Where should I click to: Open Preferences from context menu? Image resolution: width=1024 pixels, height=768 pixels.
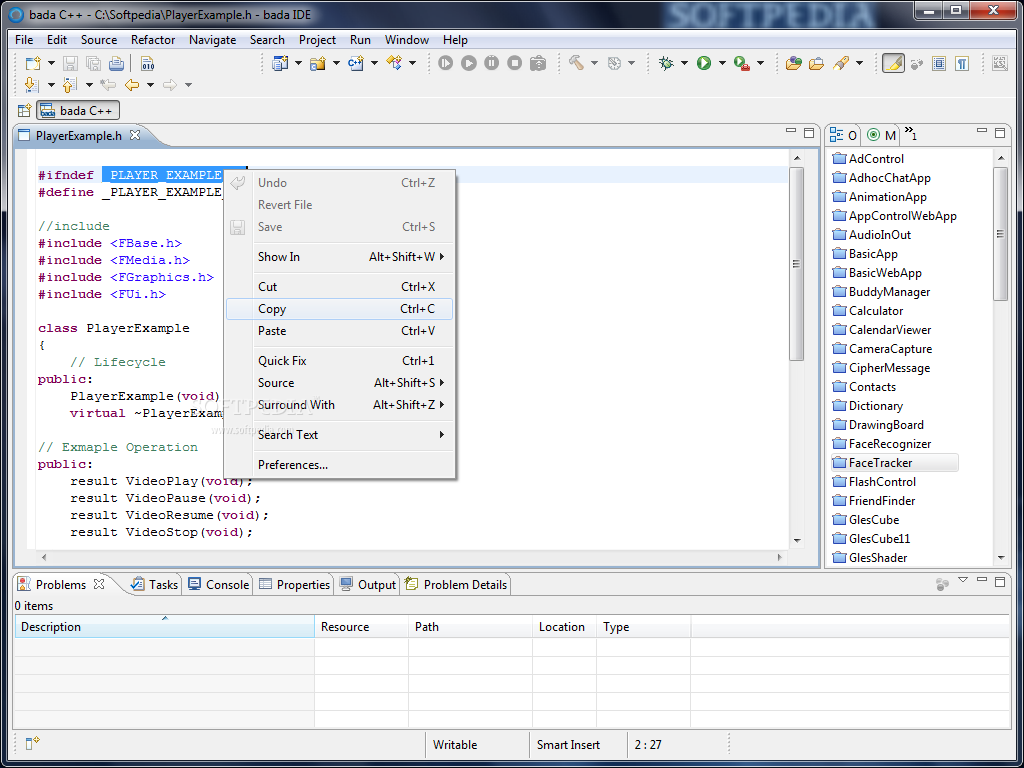(x=340, y=465)
